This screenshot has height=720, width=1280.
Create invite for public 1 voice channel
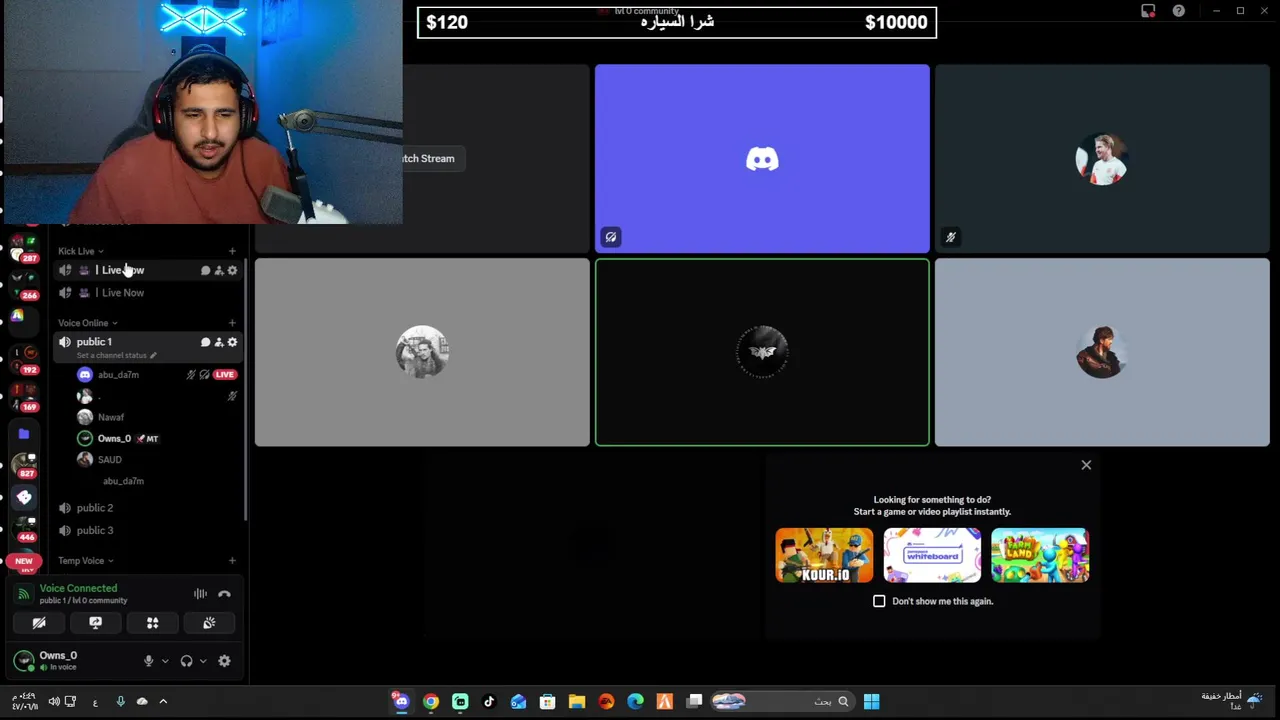218,342
